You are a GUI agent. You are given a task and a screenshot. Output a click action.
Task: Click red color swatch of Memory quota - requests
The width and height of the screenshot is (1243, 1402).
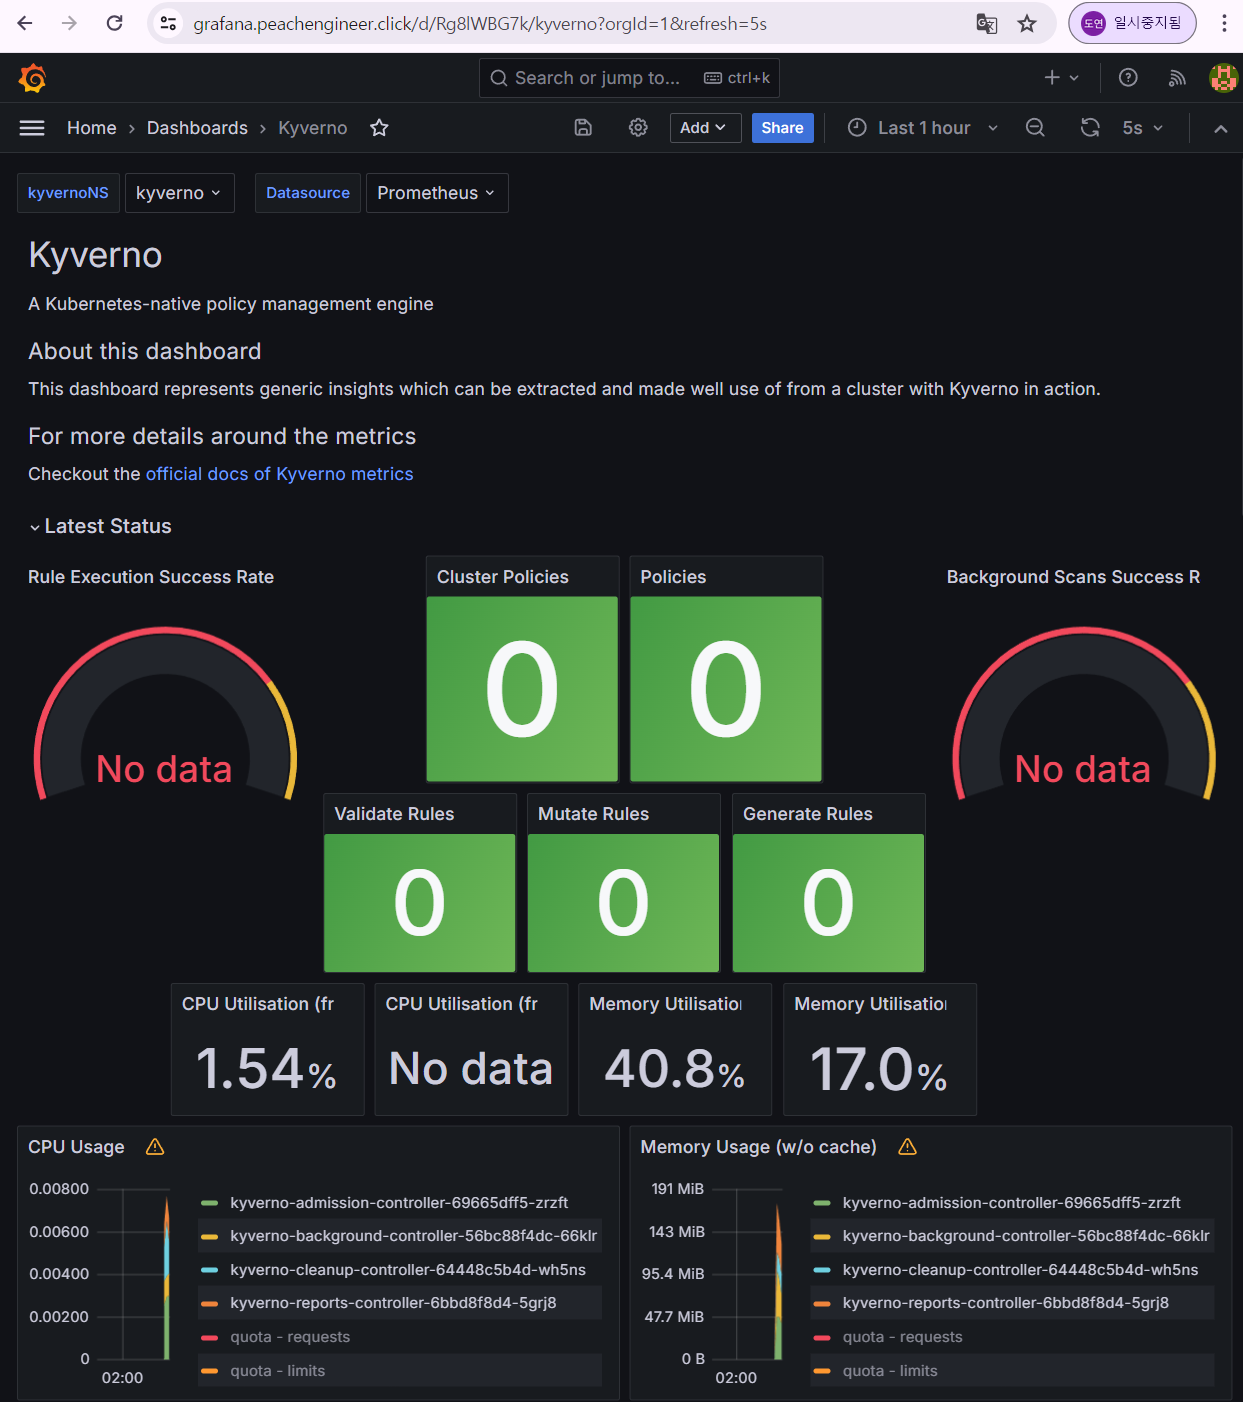point(822,1337)
